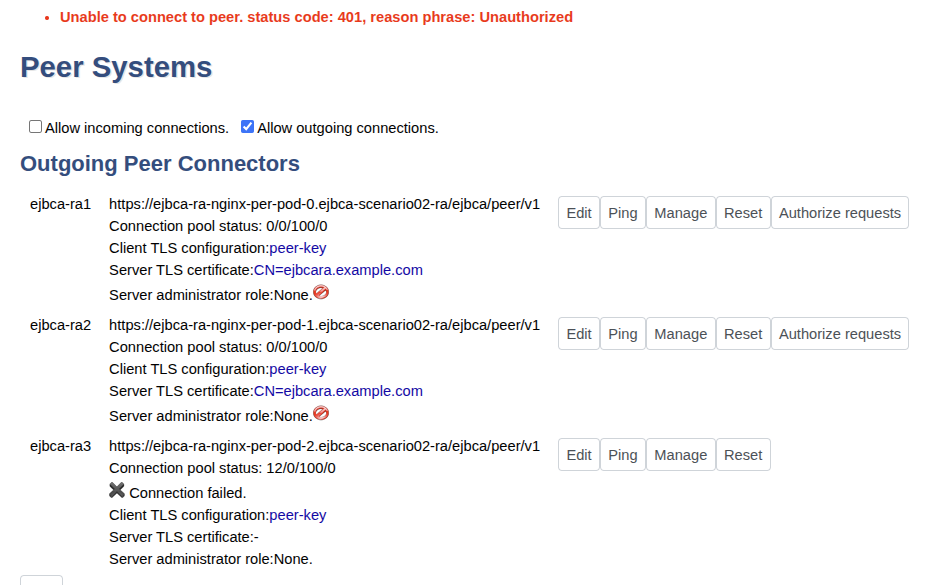Edit the ejbca-ra1 peer connector
Viewport: 944px width, 585px height.
579,213
